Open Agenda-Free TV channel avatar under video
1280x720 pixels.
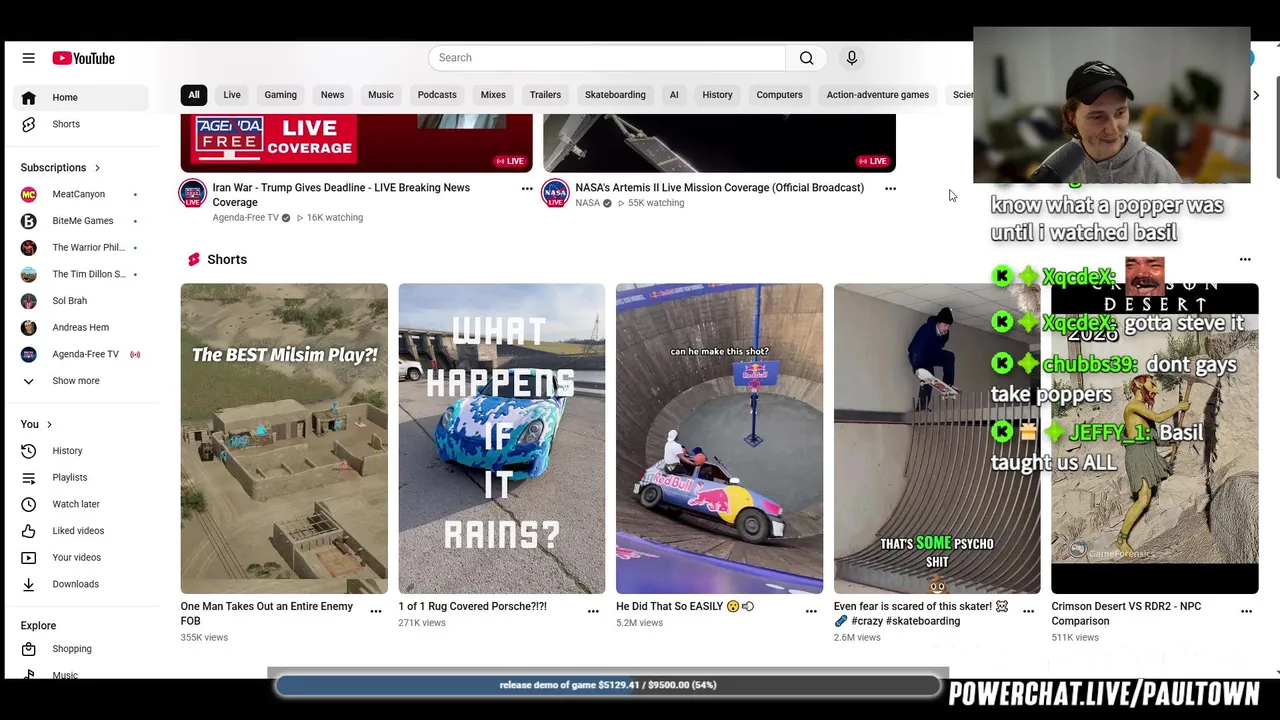(x=192, y=194)
